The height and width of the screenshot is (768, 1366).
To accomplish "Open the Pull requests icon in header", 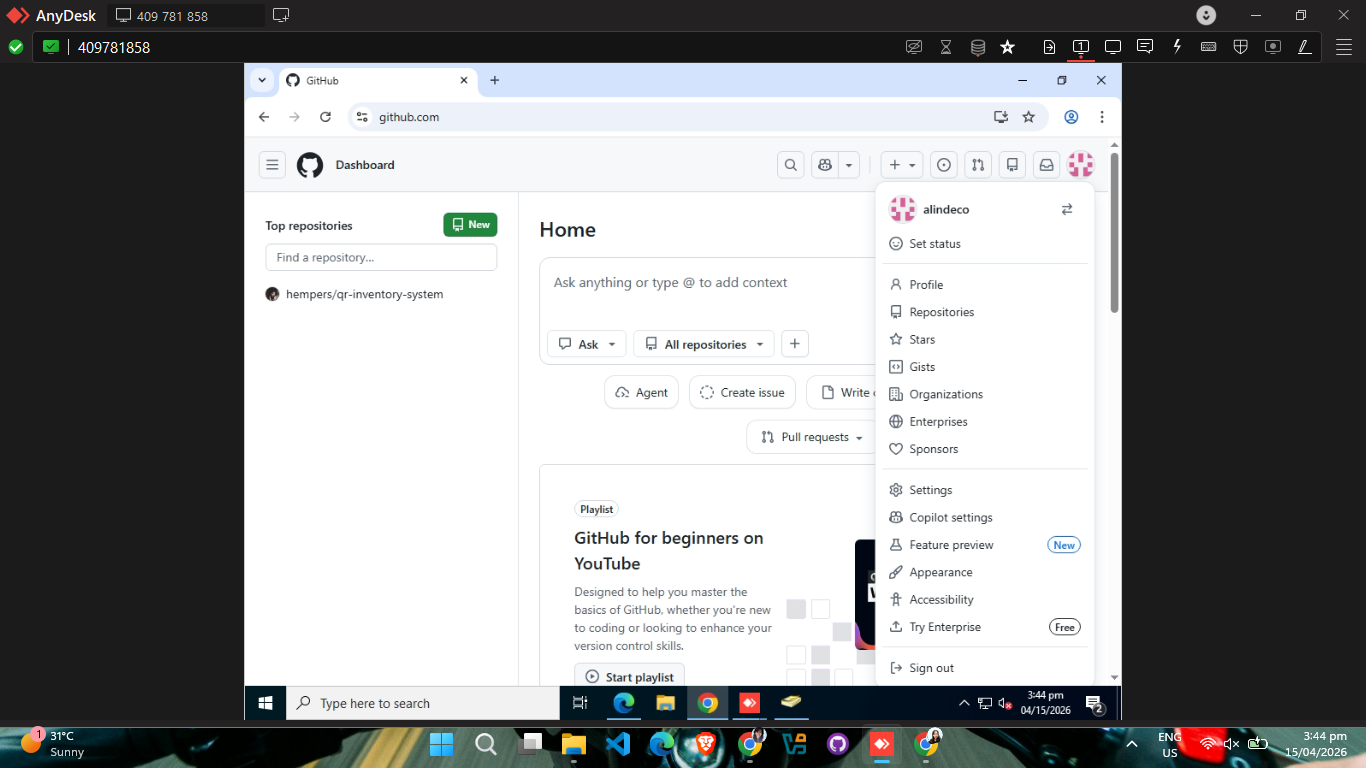I will pyautogui.click(x=978, y=165).
